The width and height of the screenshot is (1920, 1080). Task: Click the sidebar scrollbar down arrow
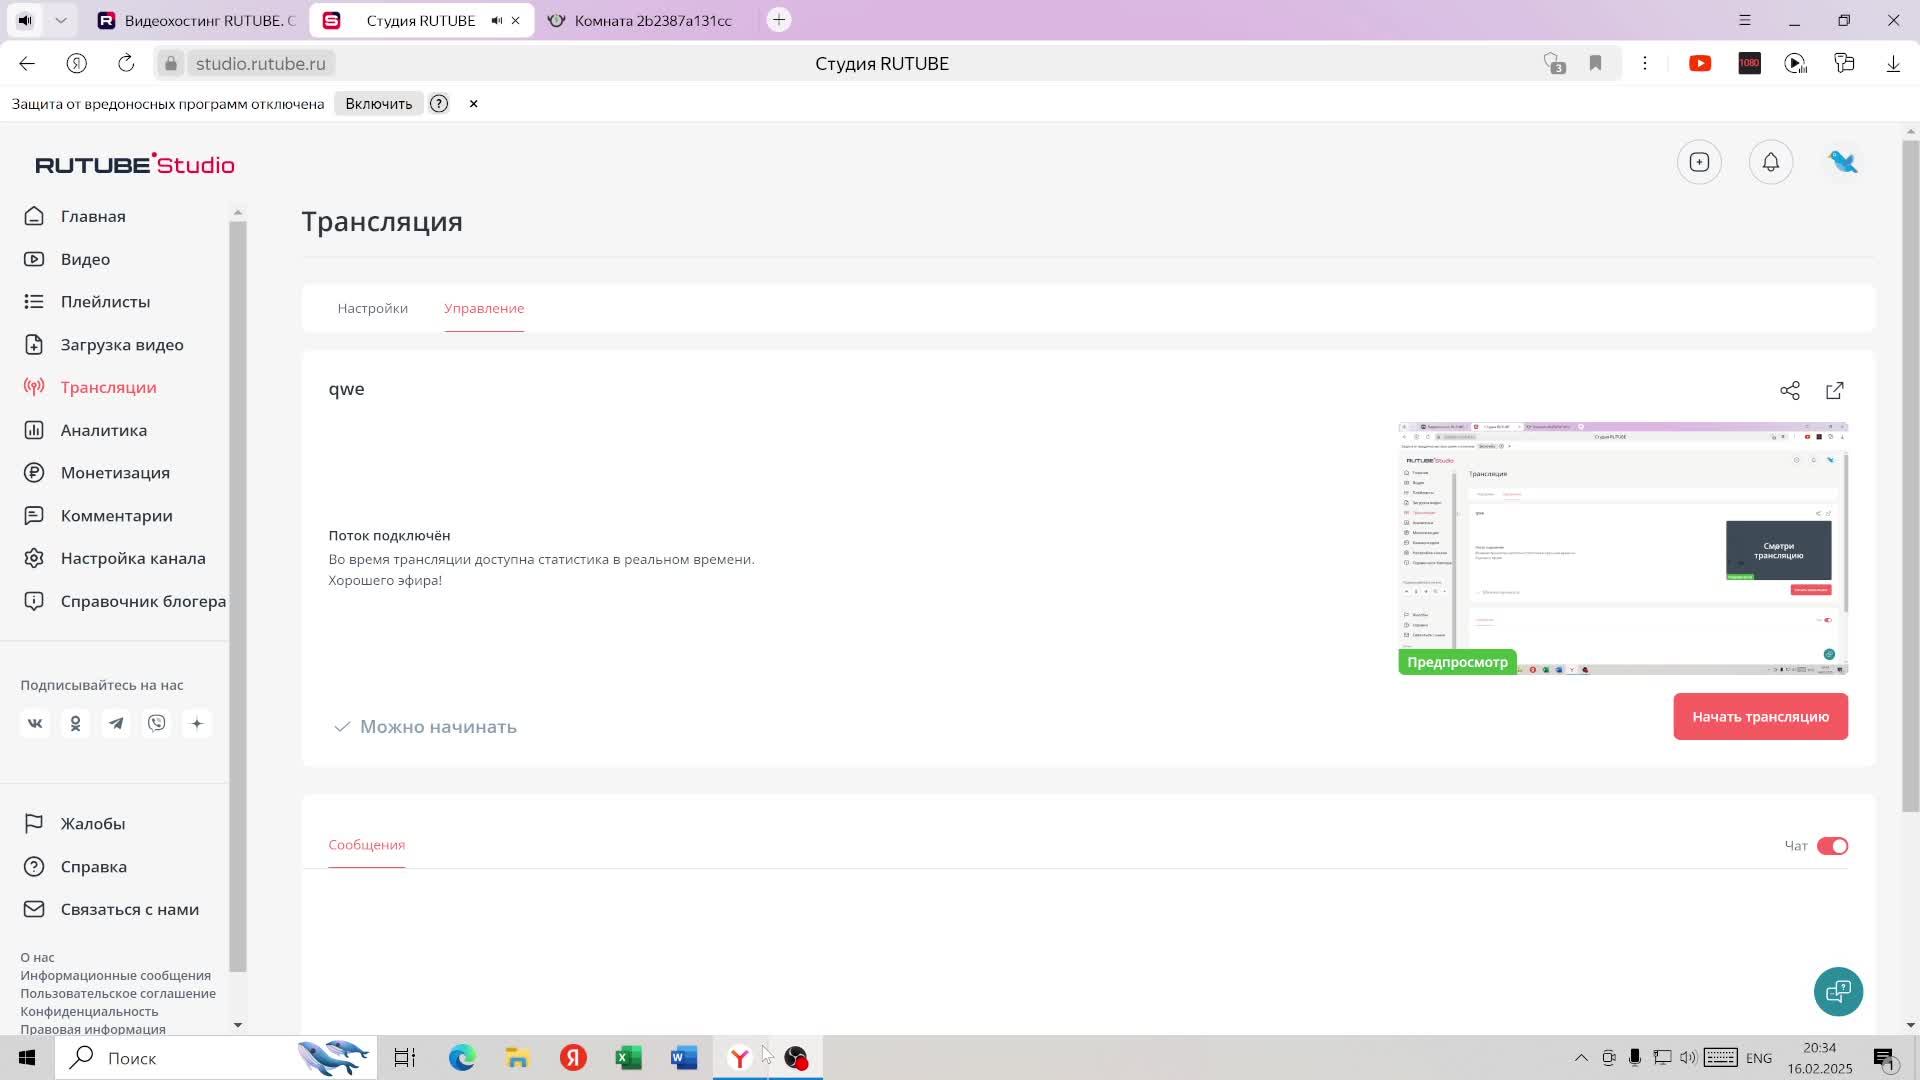pos(237,1025)
